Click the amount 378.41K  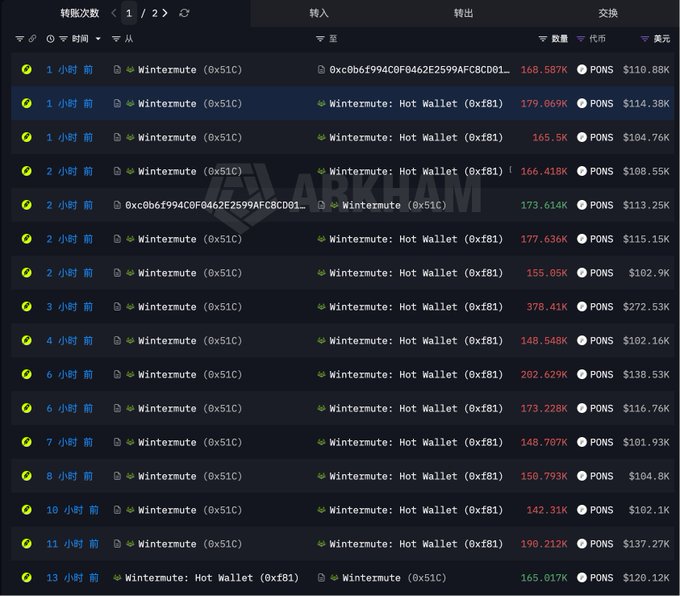547,307
